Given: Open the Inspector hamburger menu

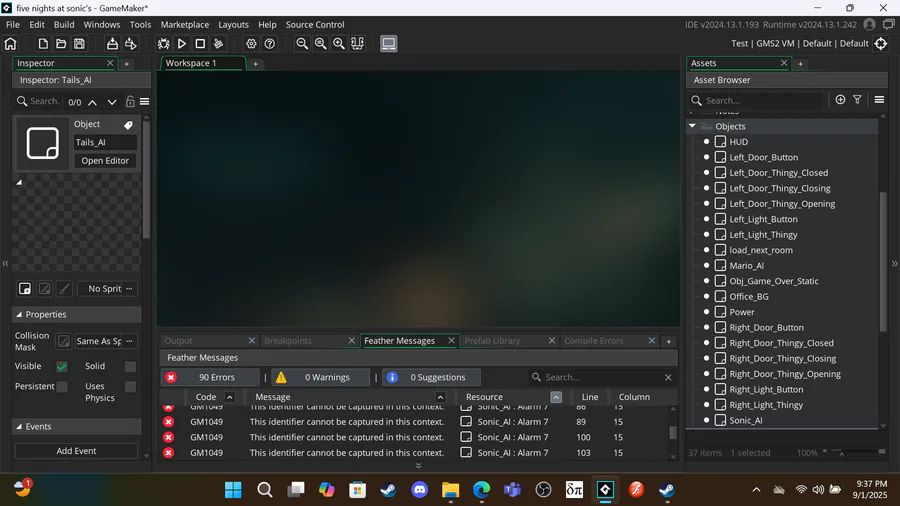Looking at the screenshot, I should (x=145, y=102).
